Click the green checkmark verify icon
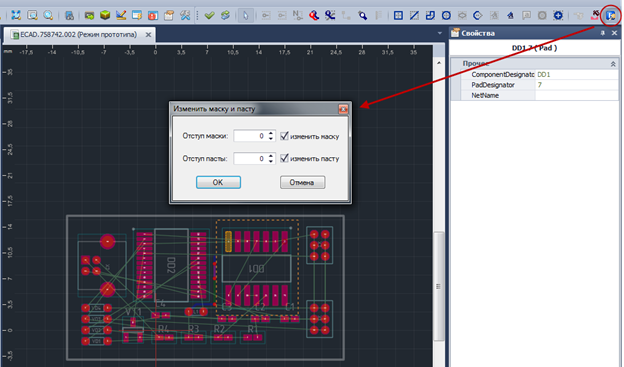The width and height of the screenshot is (624, 367). point(209,15)
